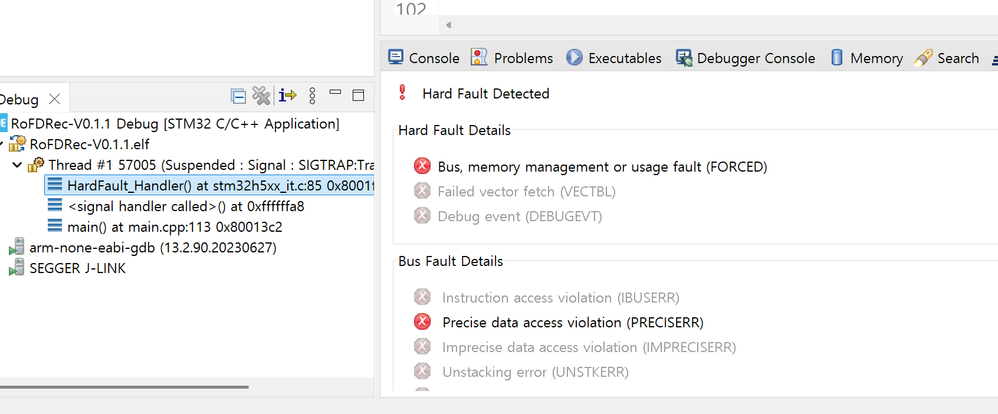The width and height of the screenshot is (998, 414).
Task: Click Remove All Terminated Launches icon
Action: (x=261, y=96)
